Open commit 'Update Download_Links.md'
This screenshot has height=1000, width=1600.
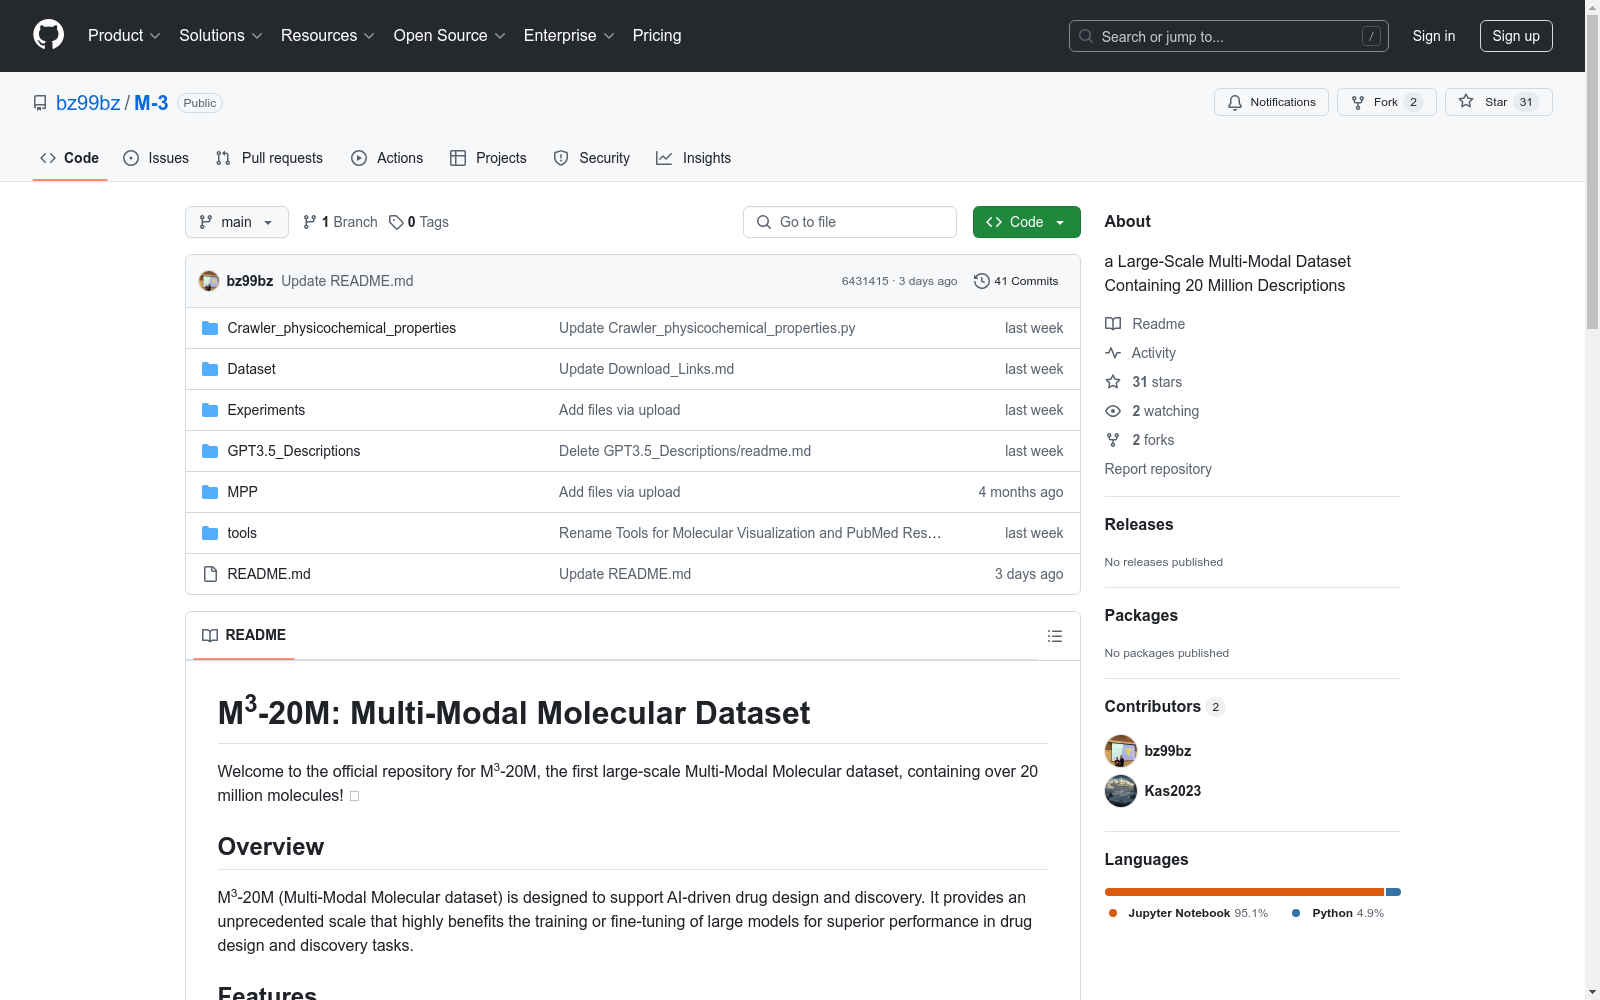[x=646, y=369]
